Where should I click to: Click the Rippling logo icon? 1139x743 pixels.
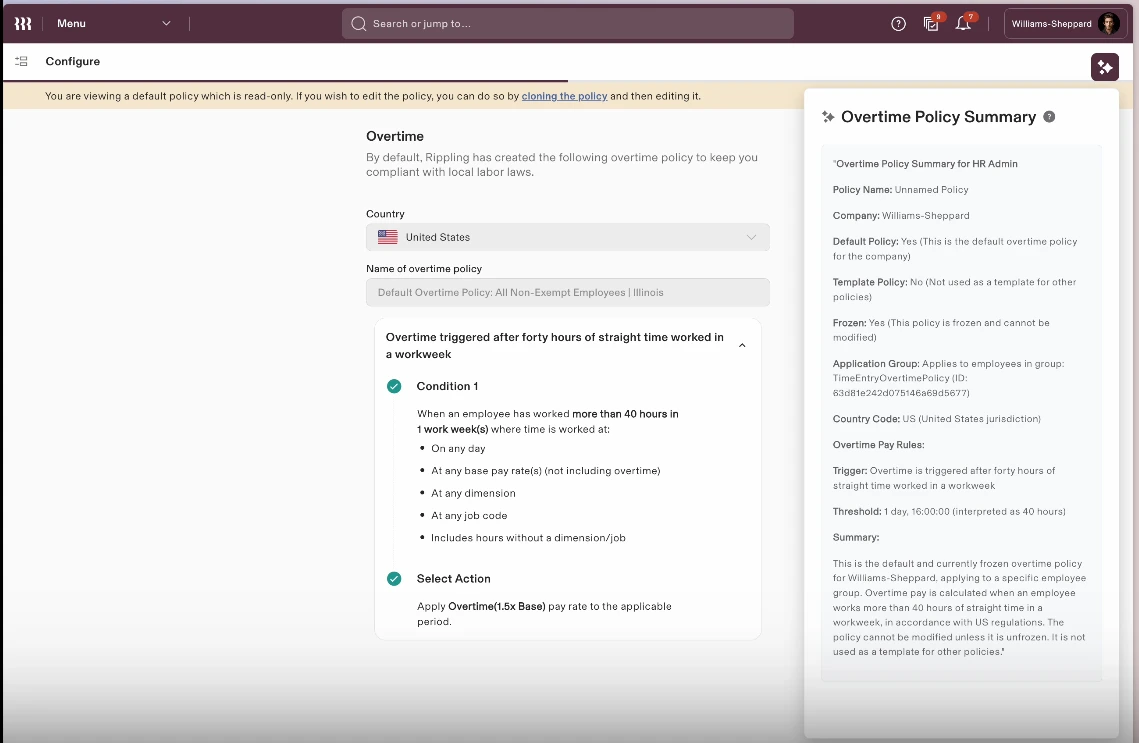pyautogui.click(x=23, y=24)
